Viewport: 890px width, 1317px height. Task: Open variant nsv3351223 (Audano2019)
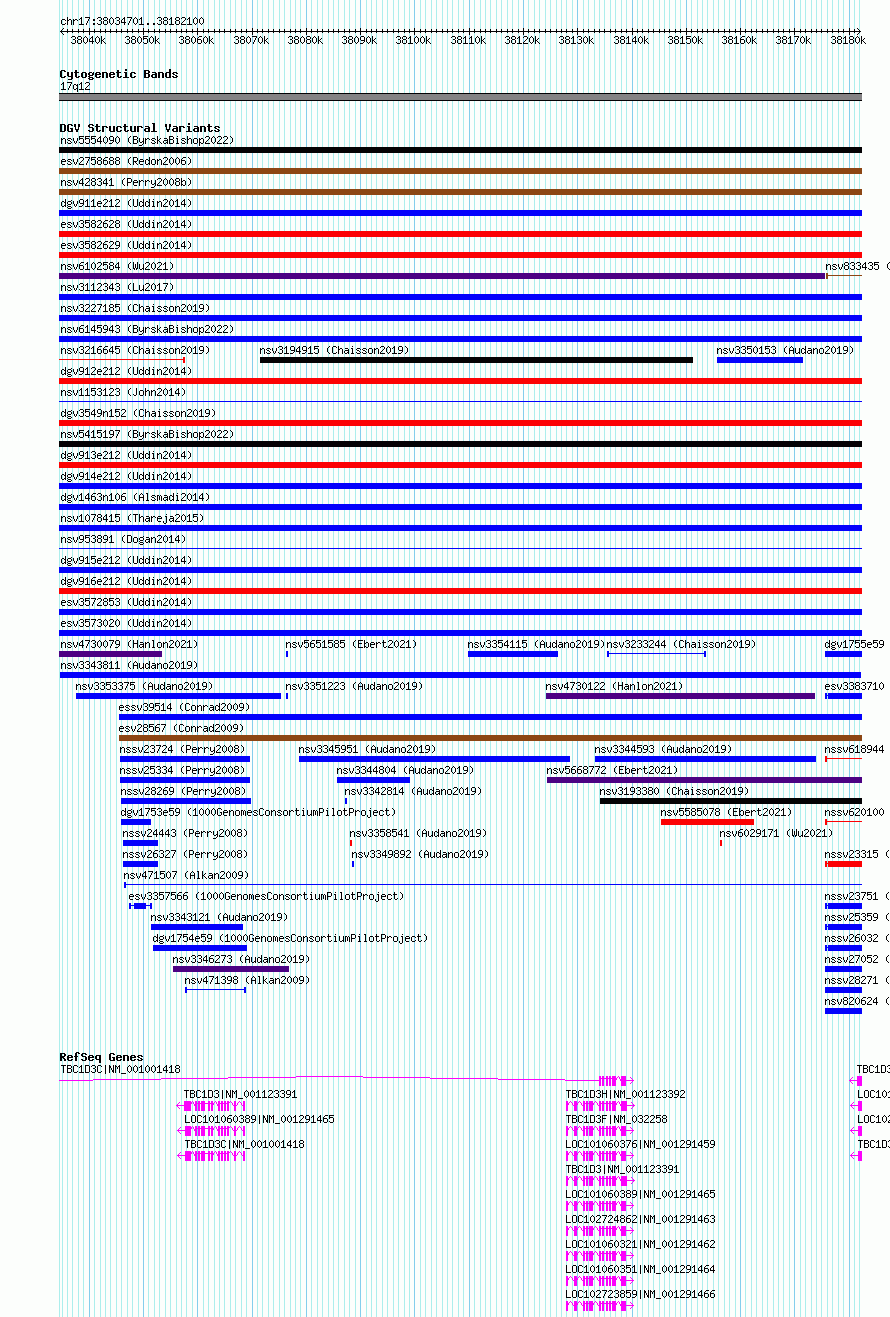354,687
